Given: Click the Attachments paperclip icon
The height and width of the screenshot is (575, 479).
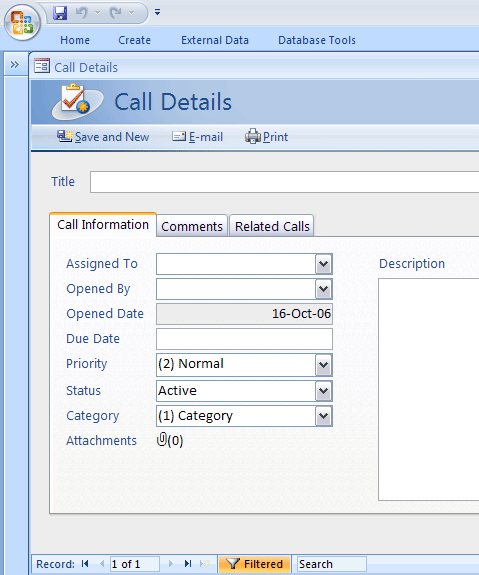Looking at the screenshot, I should click(162, 439).
